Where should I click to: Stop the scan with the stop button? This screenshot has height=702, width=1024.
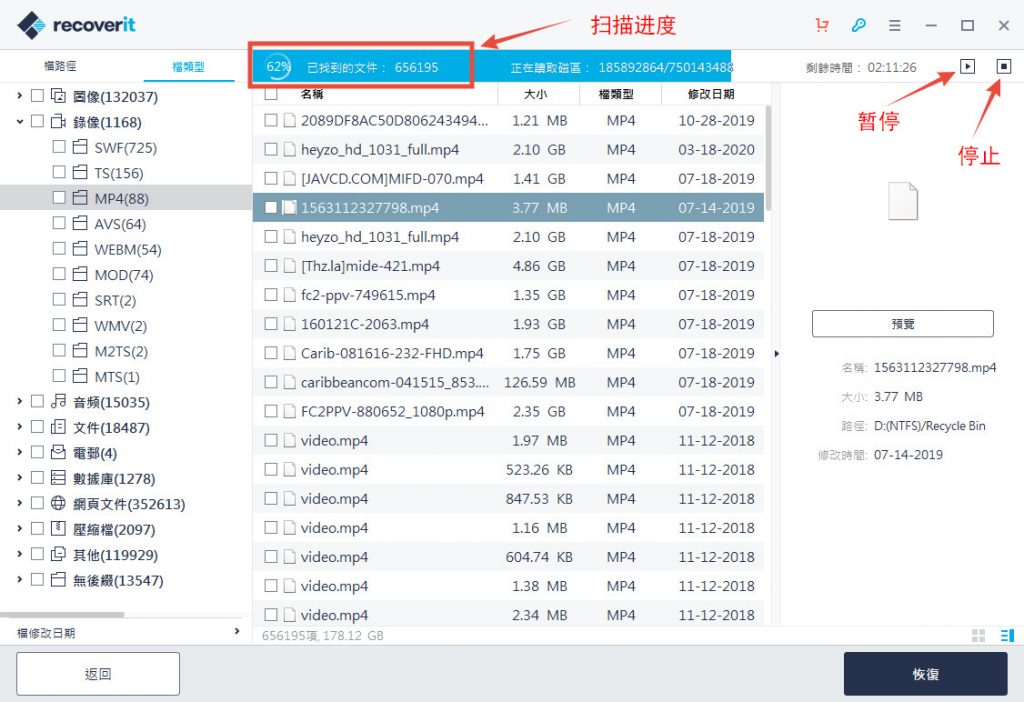(1004, 67)
